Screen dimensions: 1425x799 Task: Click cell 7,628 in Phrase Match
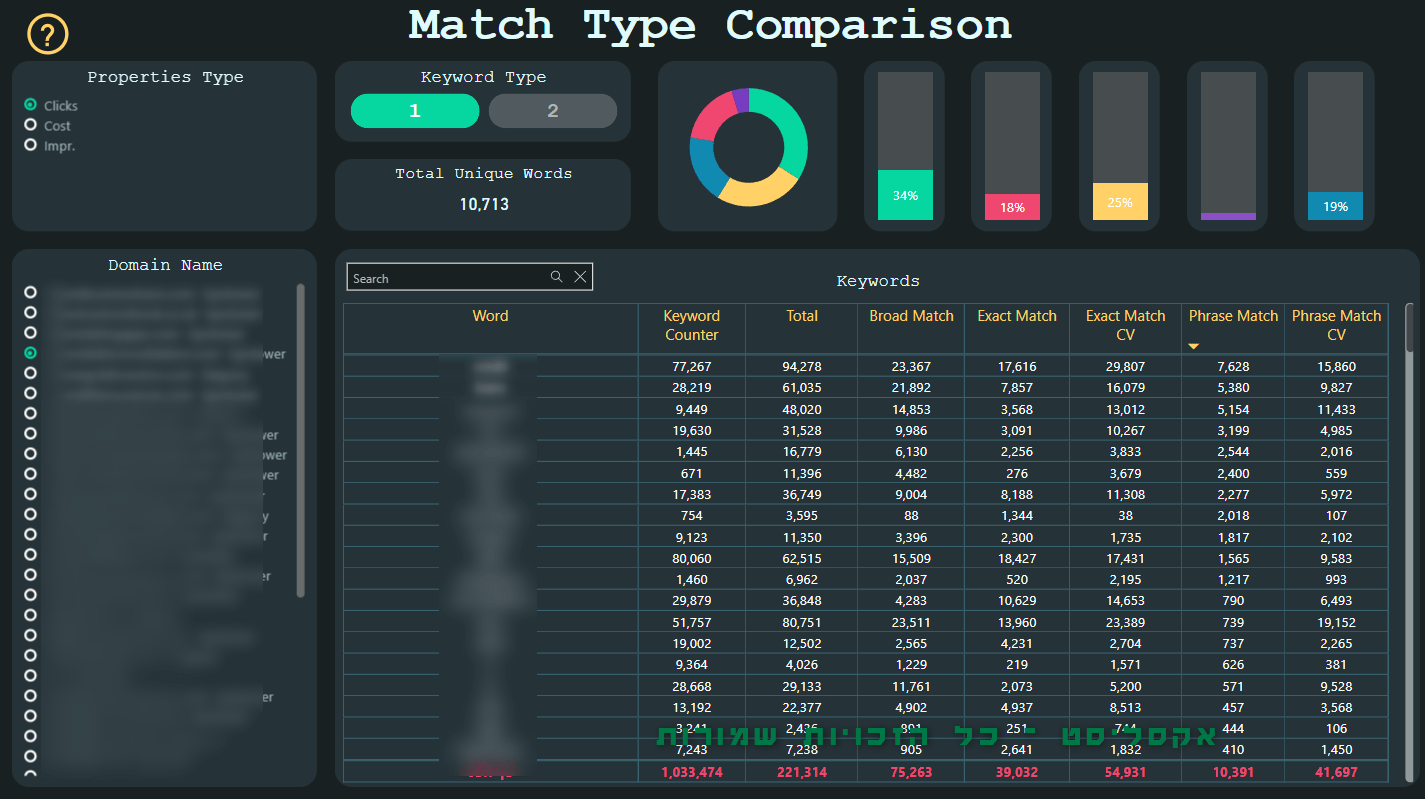pyautogui.click(x=1233, y=367)
